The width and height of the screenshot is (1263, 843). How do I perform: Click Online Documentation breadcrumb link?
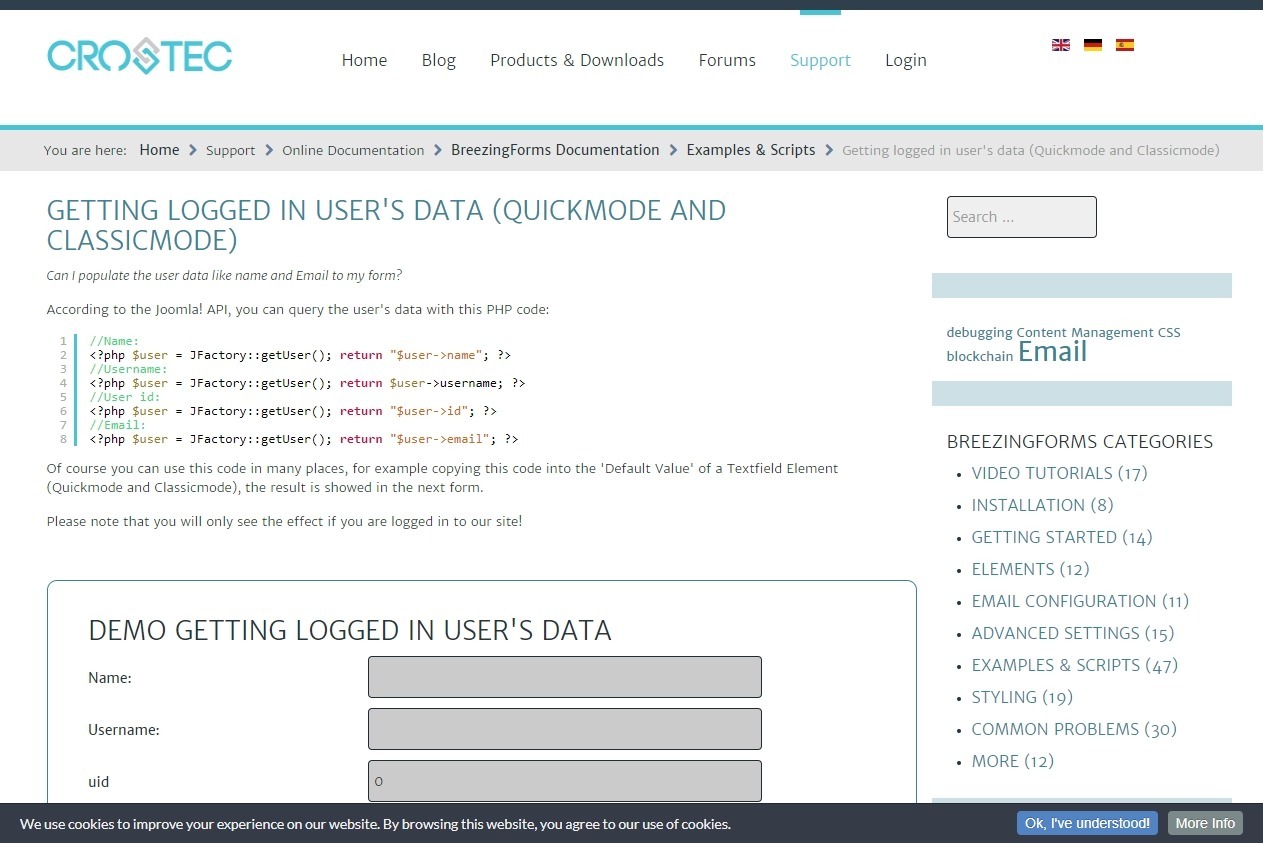click(353, 151)
